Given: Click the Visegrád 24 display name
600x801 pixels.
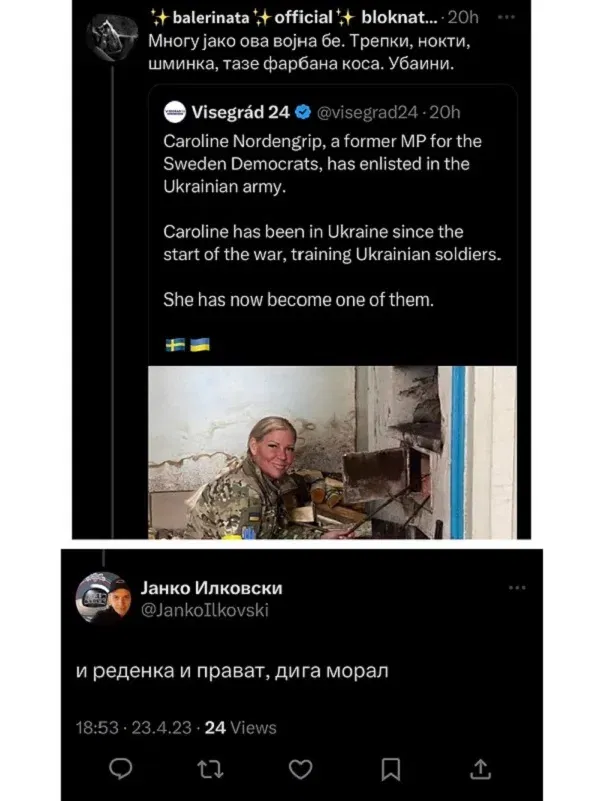Looking at the screenshot, I should pos(241,112).
